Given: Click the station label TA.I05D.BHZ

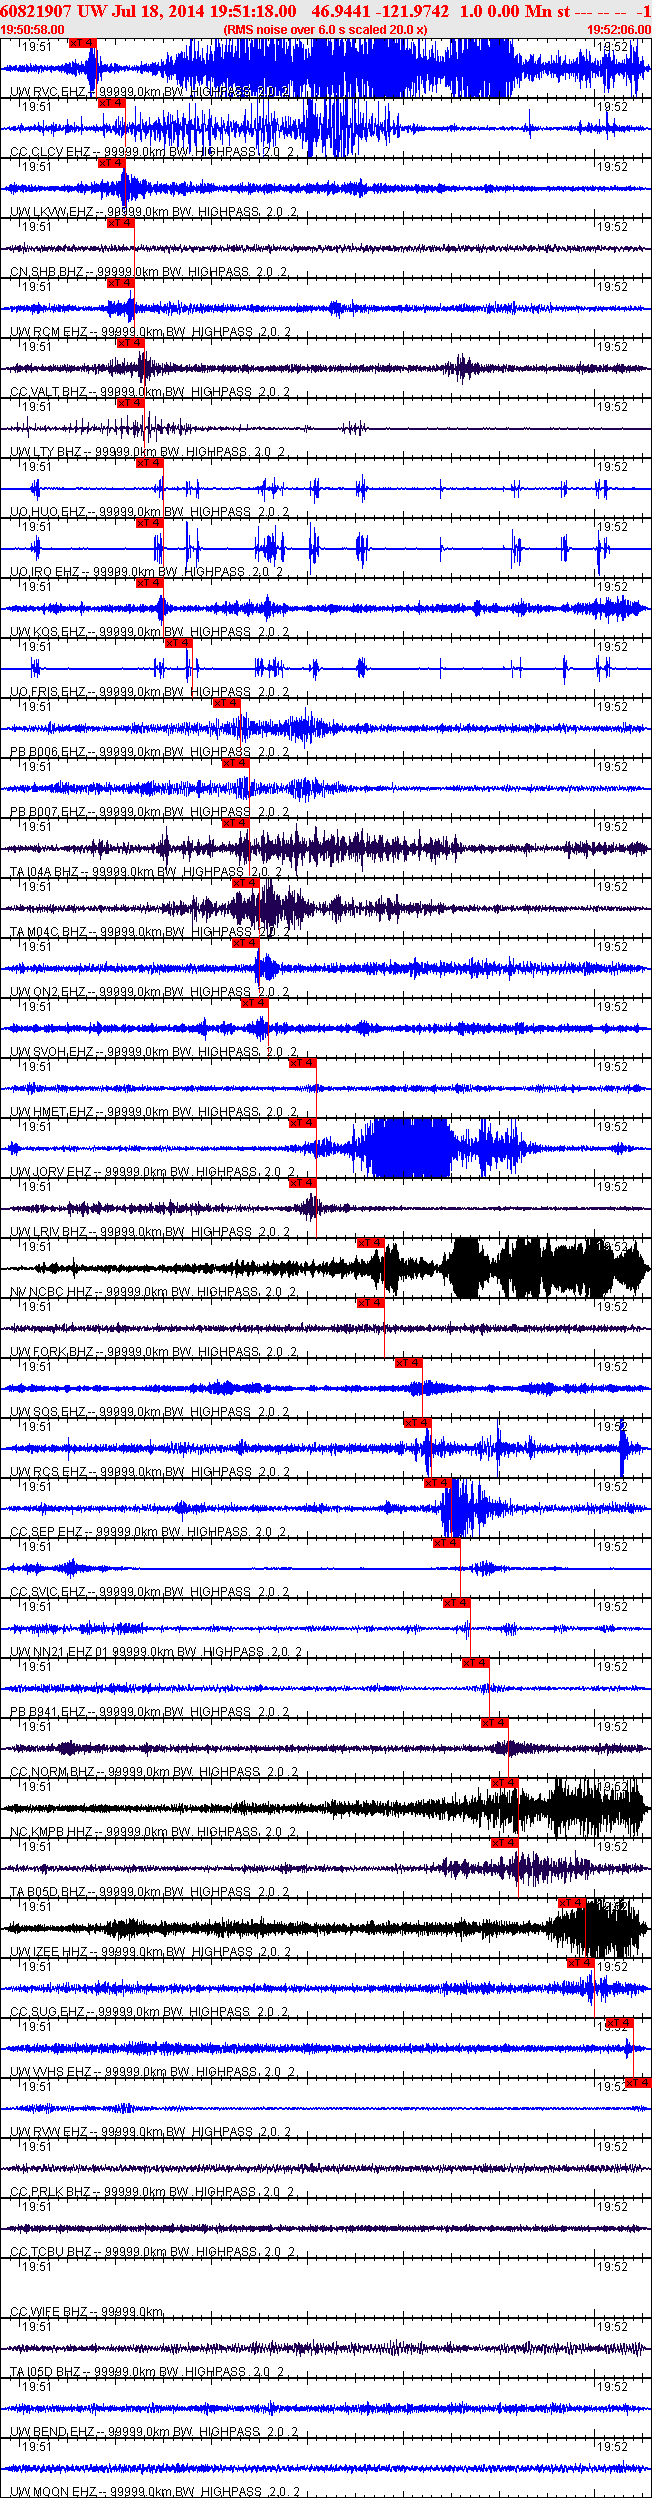Looking at the screenshot, I should point(46,2372).
